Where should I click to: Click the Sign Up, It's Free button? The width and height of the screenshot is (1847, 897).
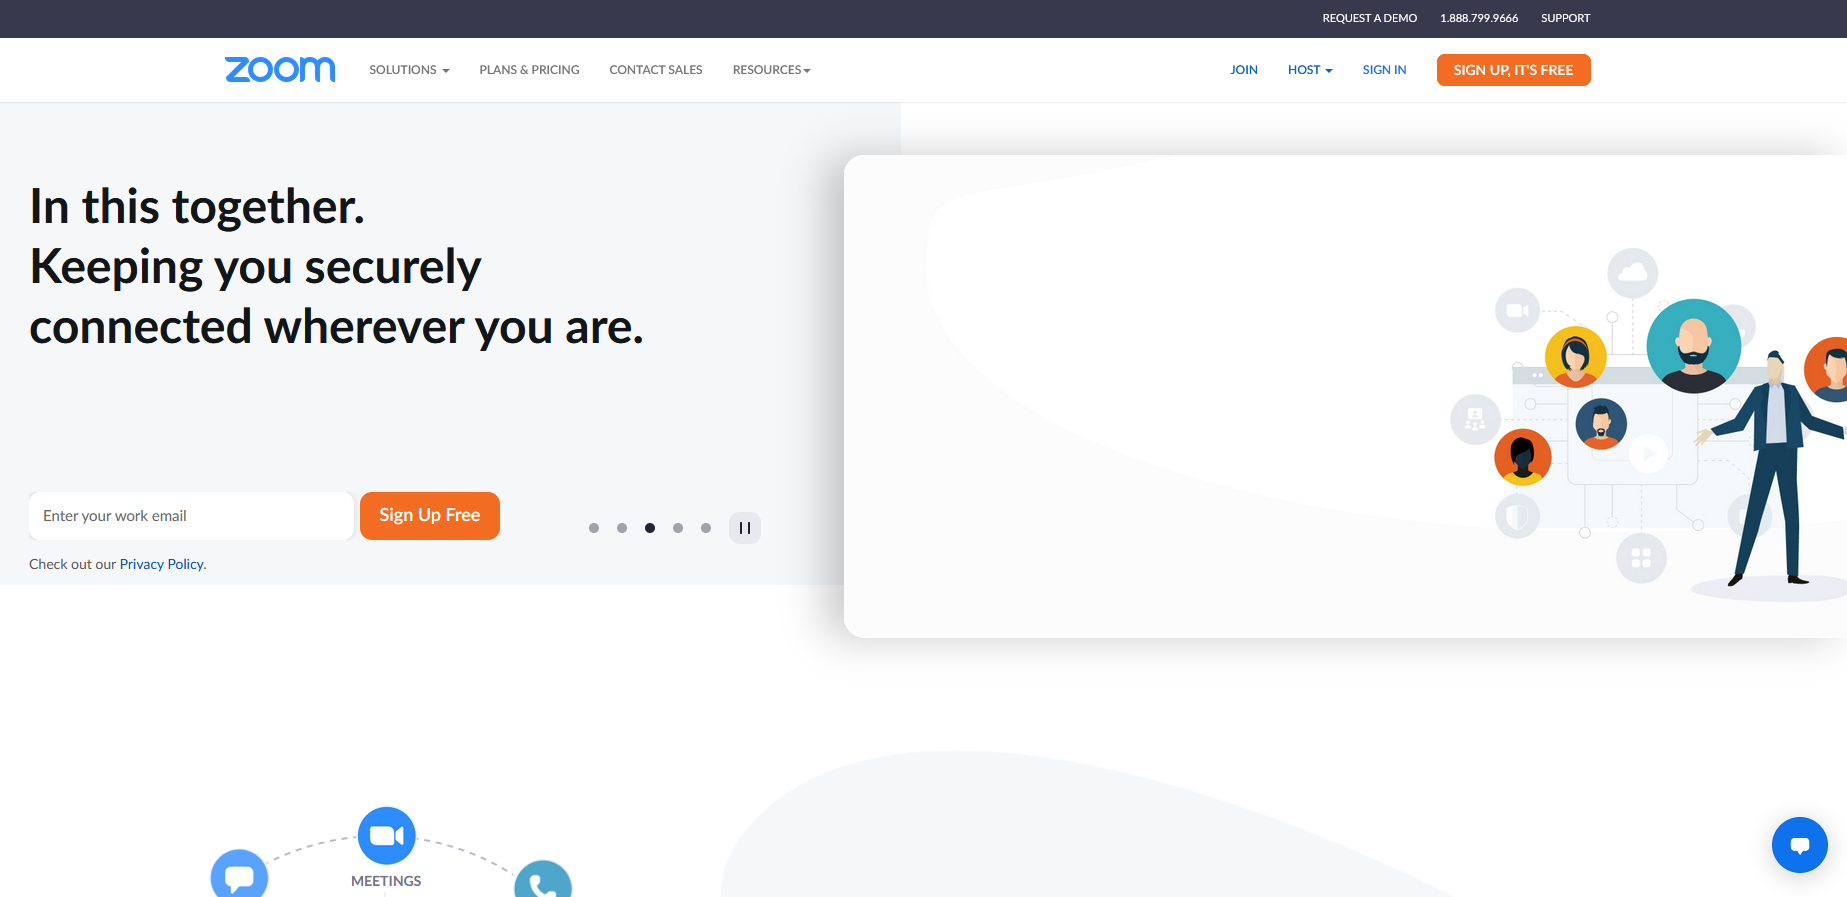pyautogui.click(x=1513, y=70)
